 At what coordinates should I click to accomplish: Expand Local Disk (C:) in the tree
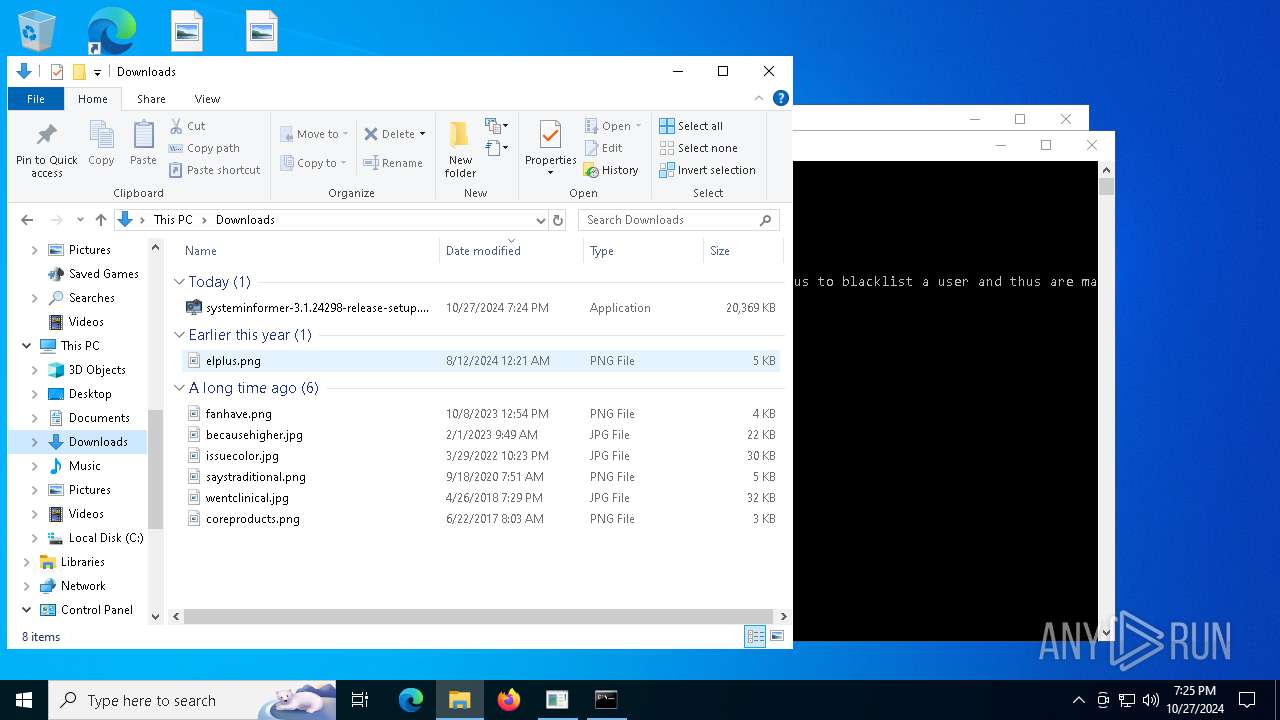point(35,538)
